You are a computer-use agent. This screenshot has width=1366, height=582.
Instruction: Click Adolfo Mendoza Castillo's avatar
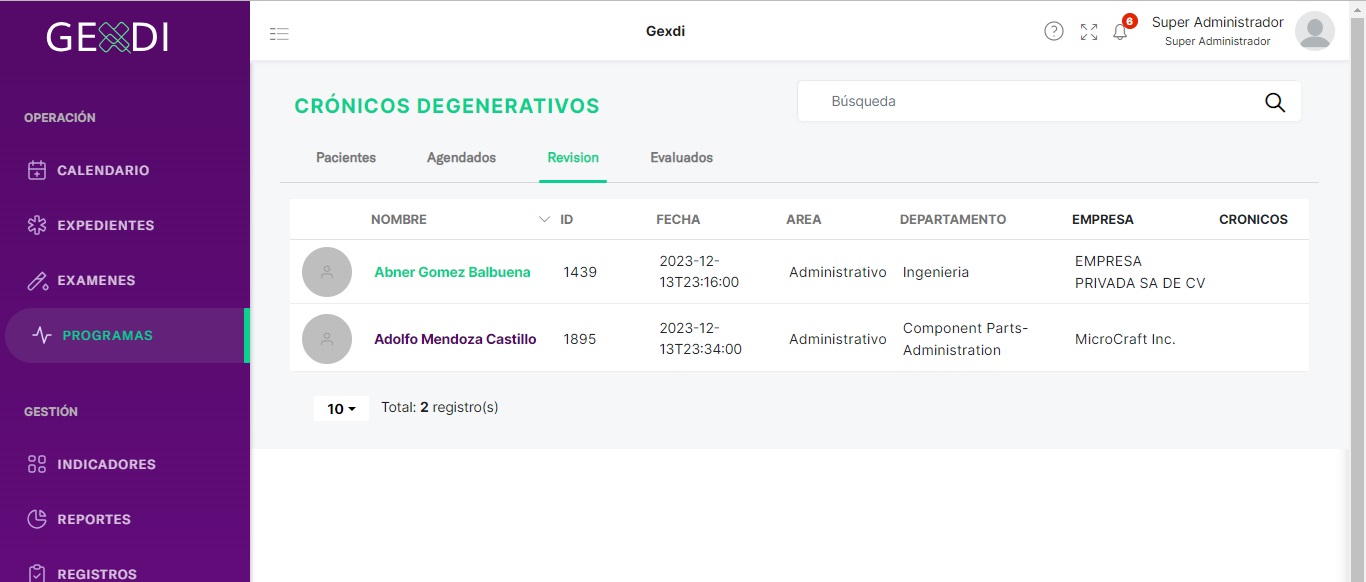tap(327, 339)
